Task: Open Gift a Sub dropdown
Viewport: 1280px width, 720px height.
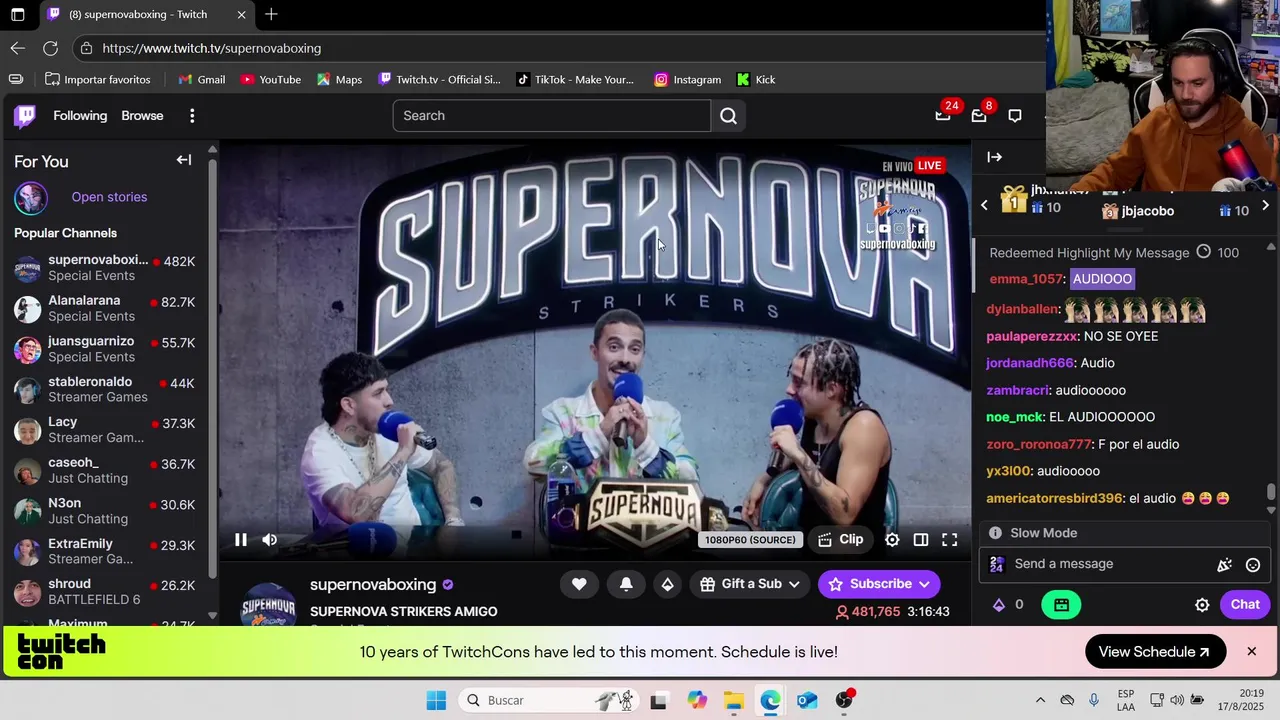Action: (x=750, y=584)
